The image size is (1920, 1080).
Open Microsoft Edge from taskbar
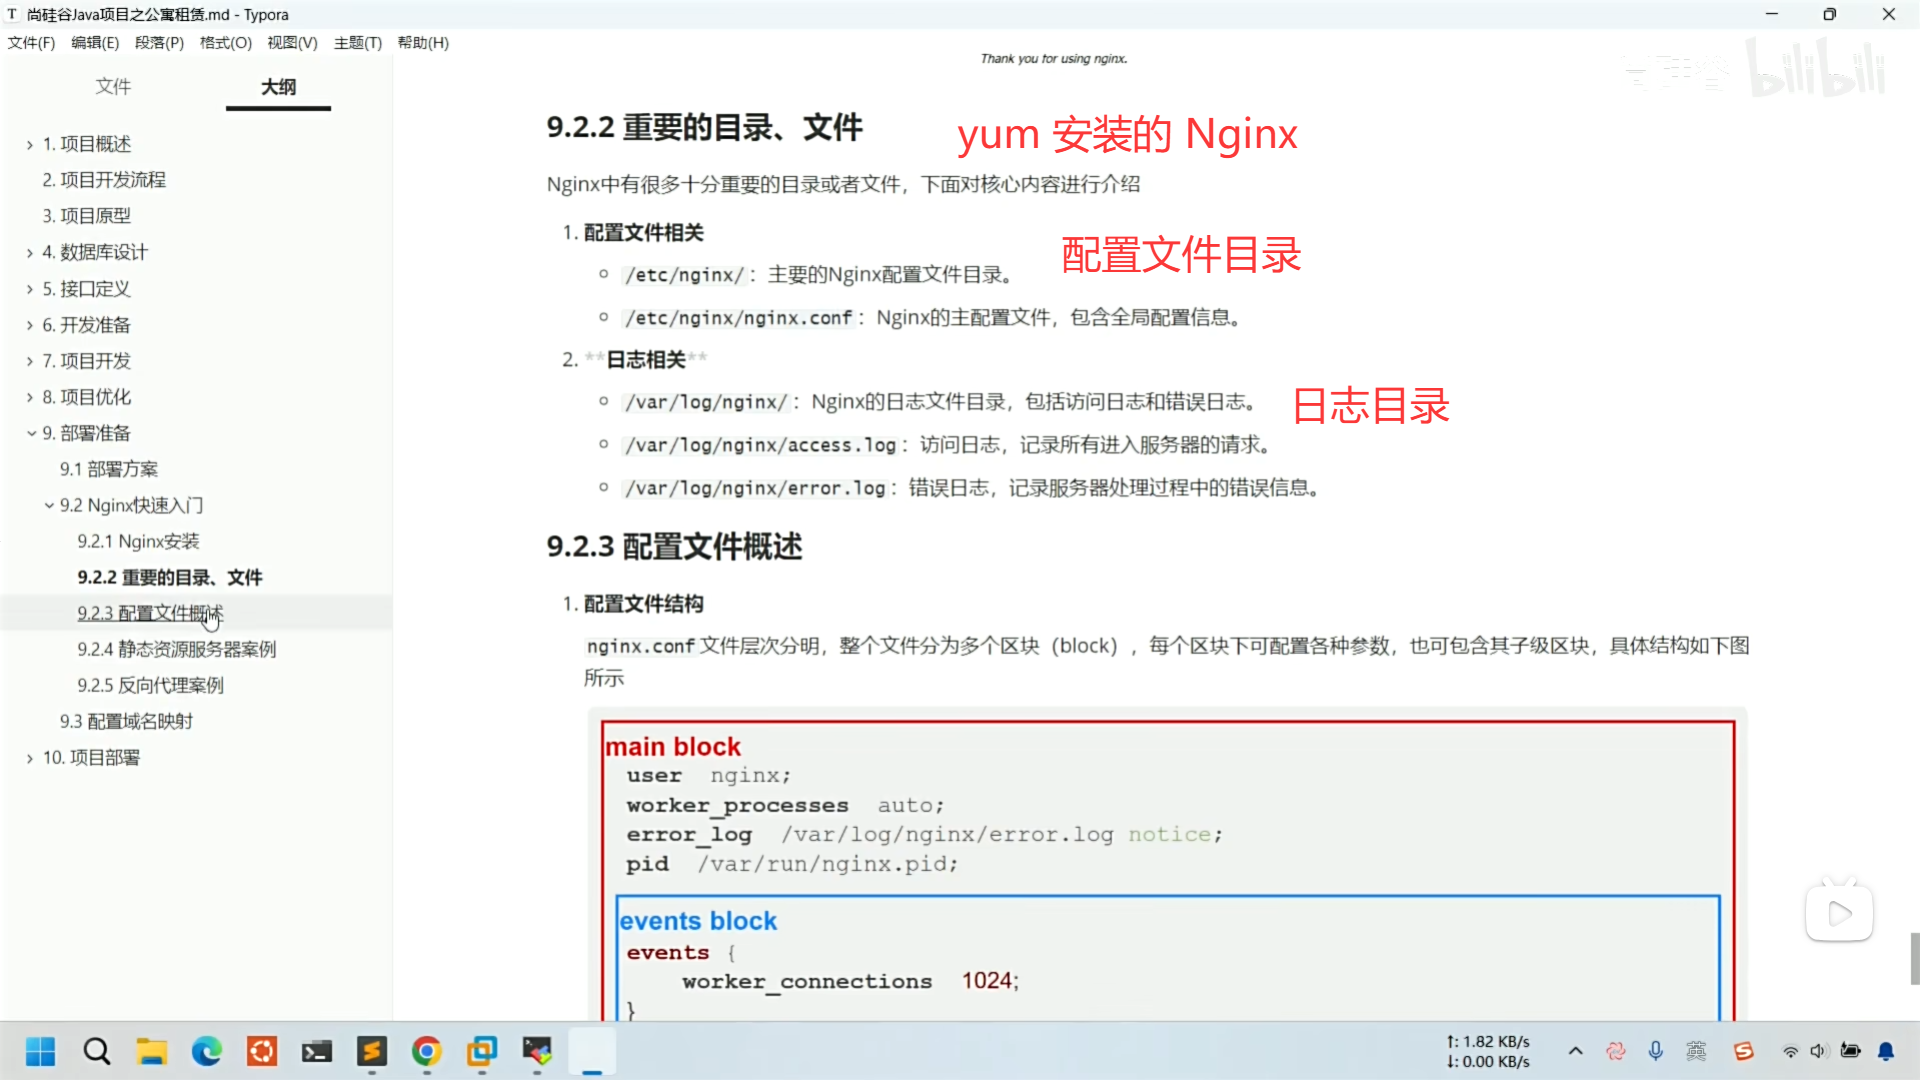[x=207, y=1051]
